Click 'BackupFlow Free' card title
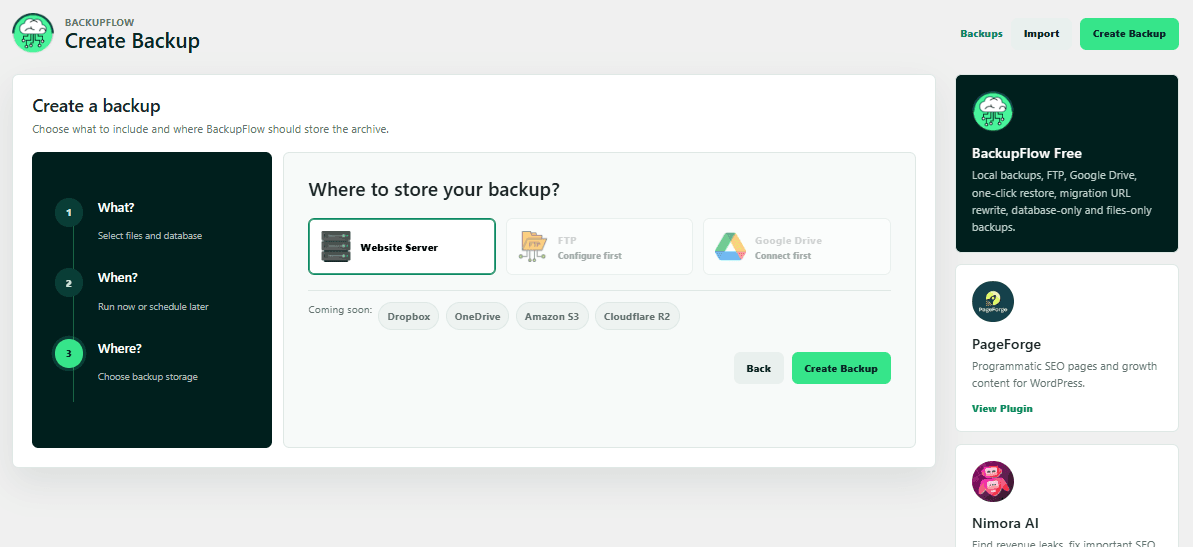 click(x=1026, y=153)
